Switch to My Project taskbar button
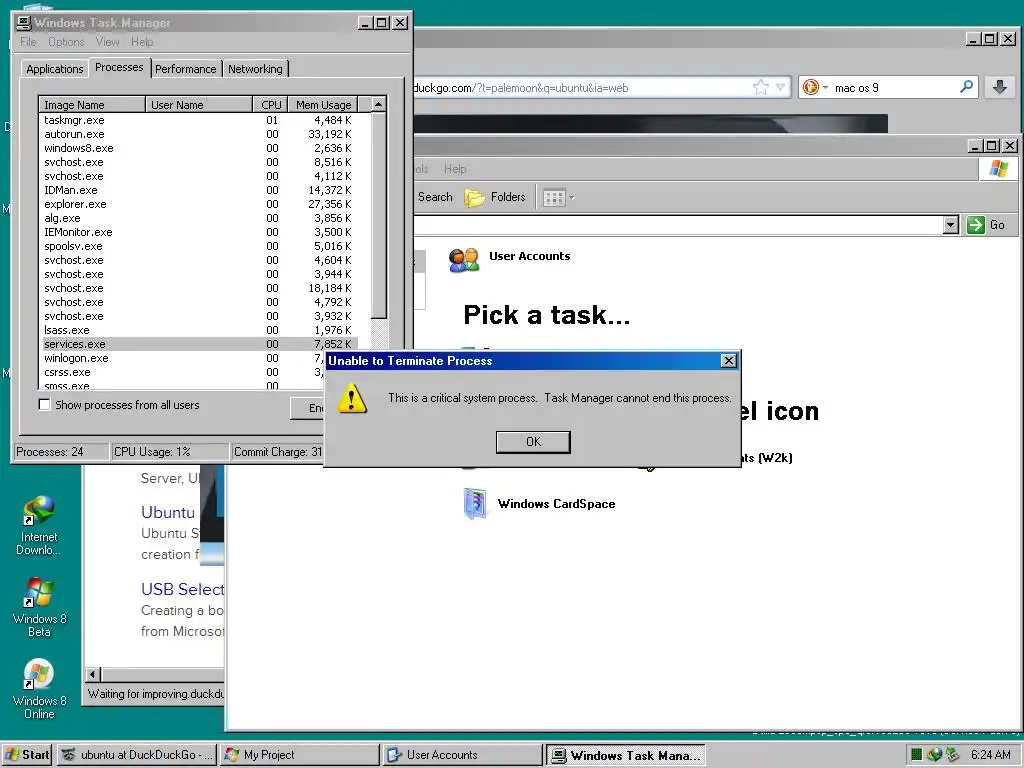 tap(299, 755)
